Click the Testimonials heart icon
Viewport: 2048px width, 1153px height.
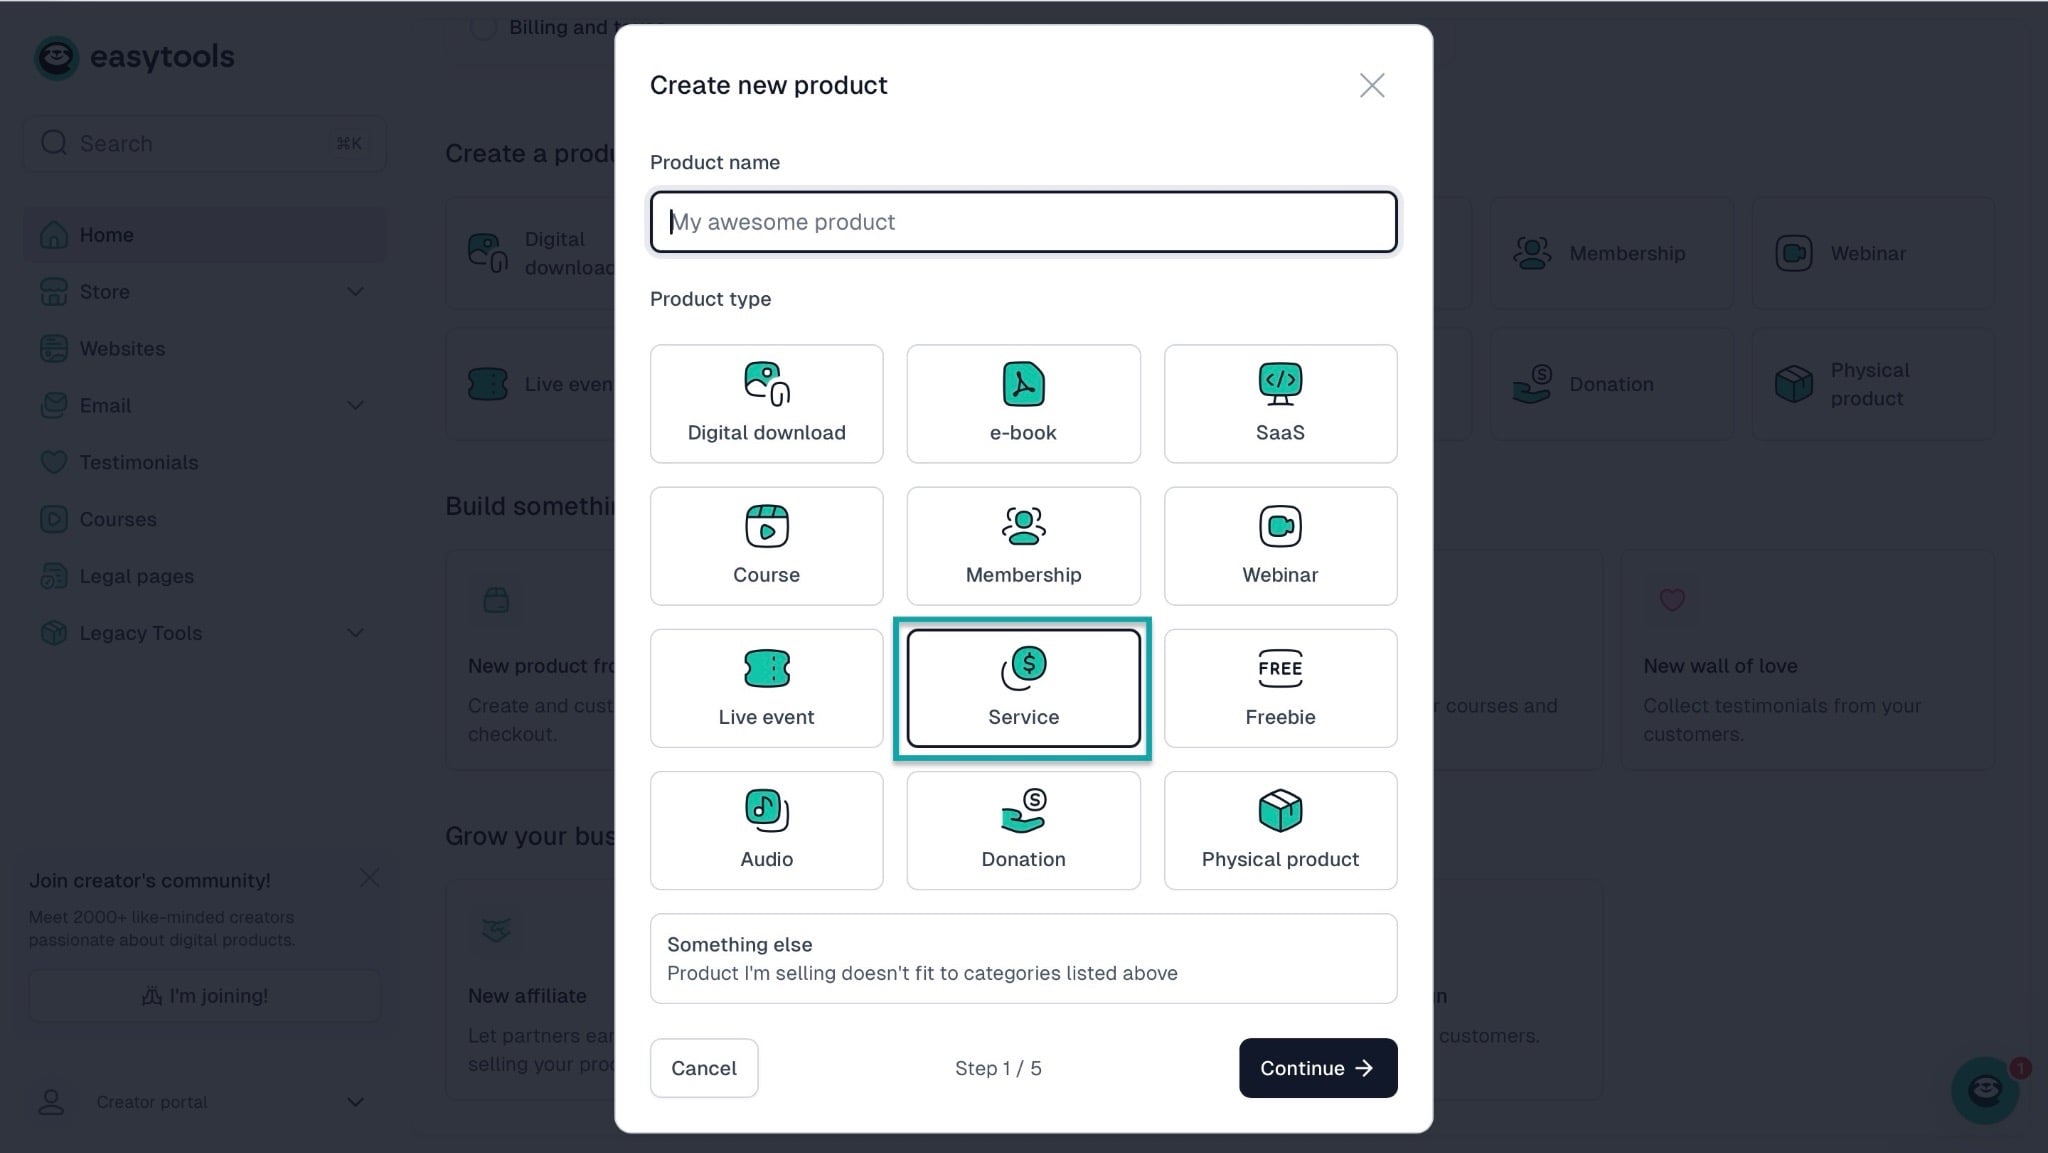point(54,462)
